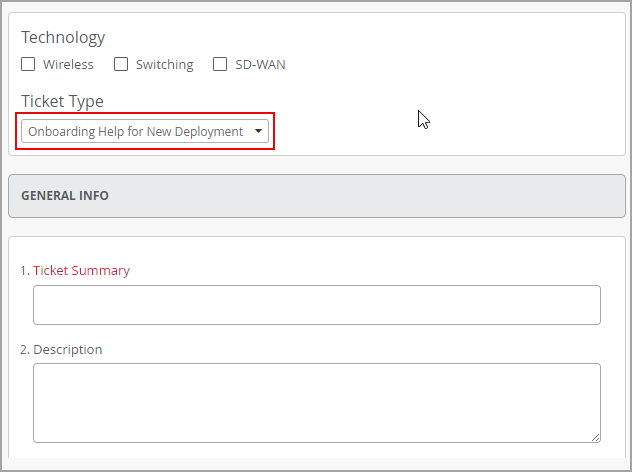Click the number 2 before Description
Image resolution: width=632 pixels, height=472 pixels.
pos(24,349)
